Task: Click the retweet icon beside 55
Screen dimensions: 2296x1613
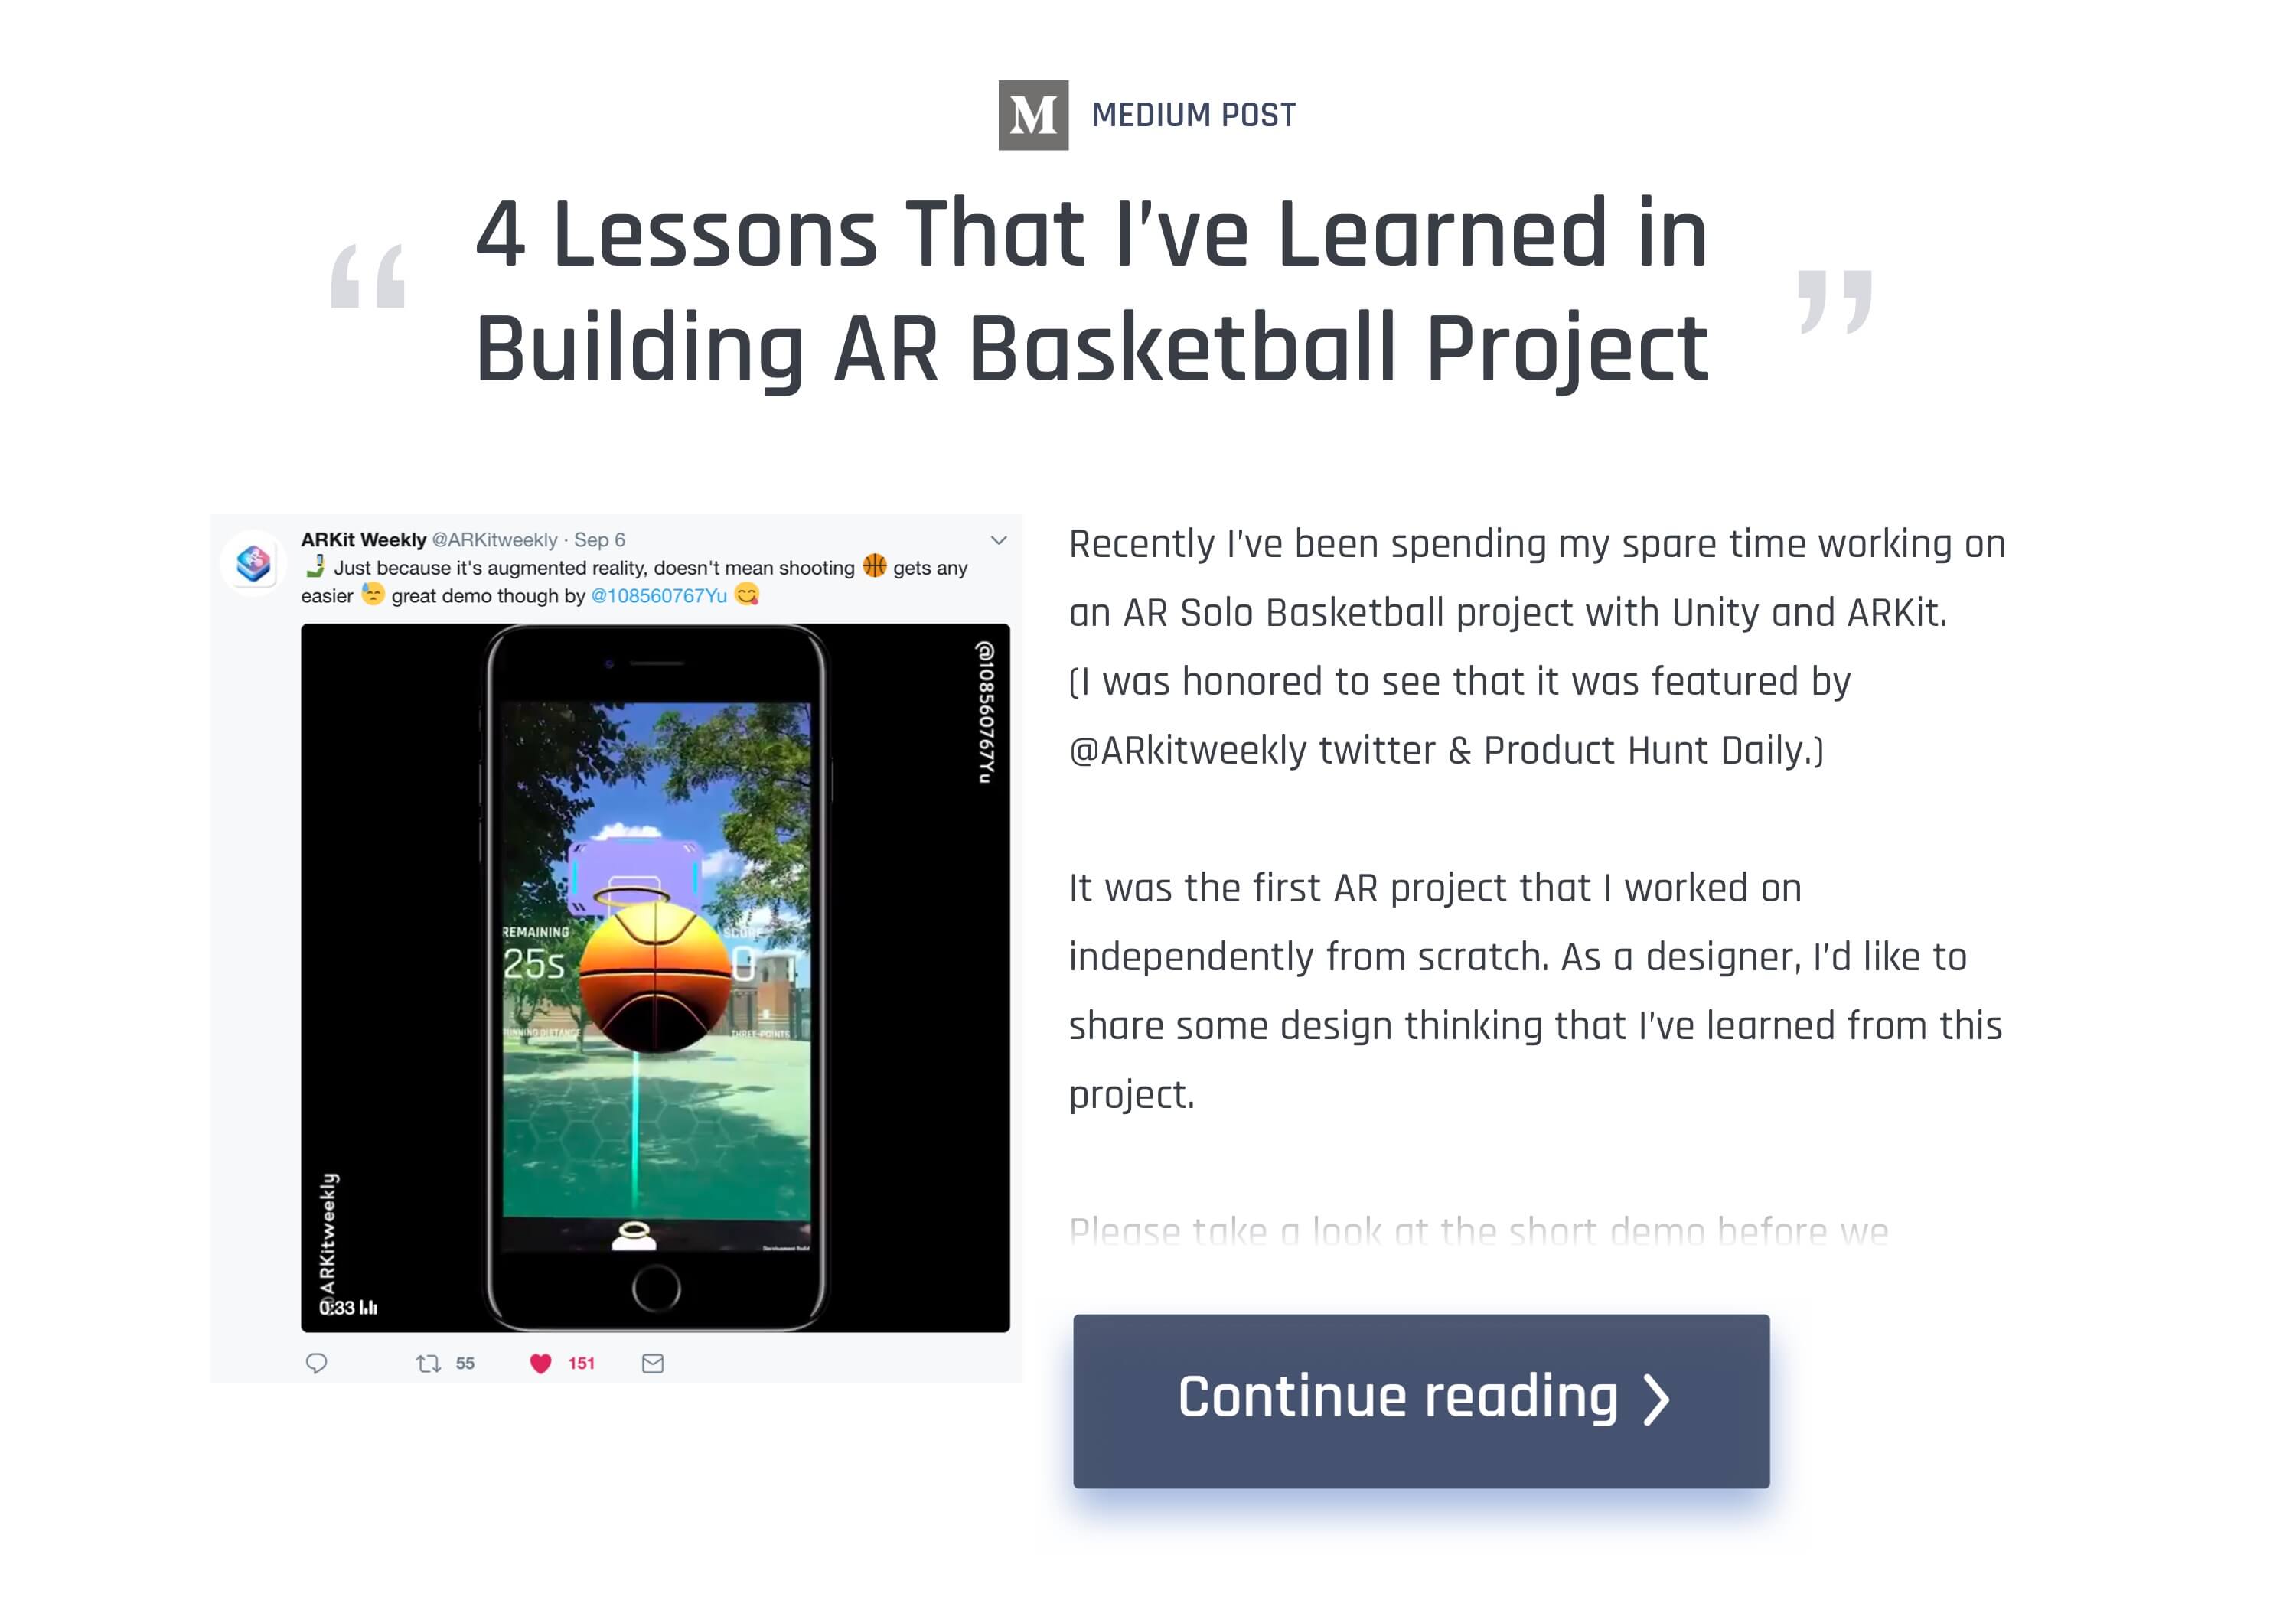Action: coord(428,1363)
